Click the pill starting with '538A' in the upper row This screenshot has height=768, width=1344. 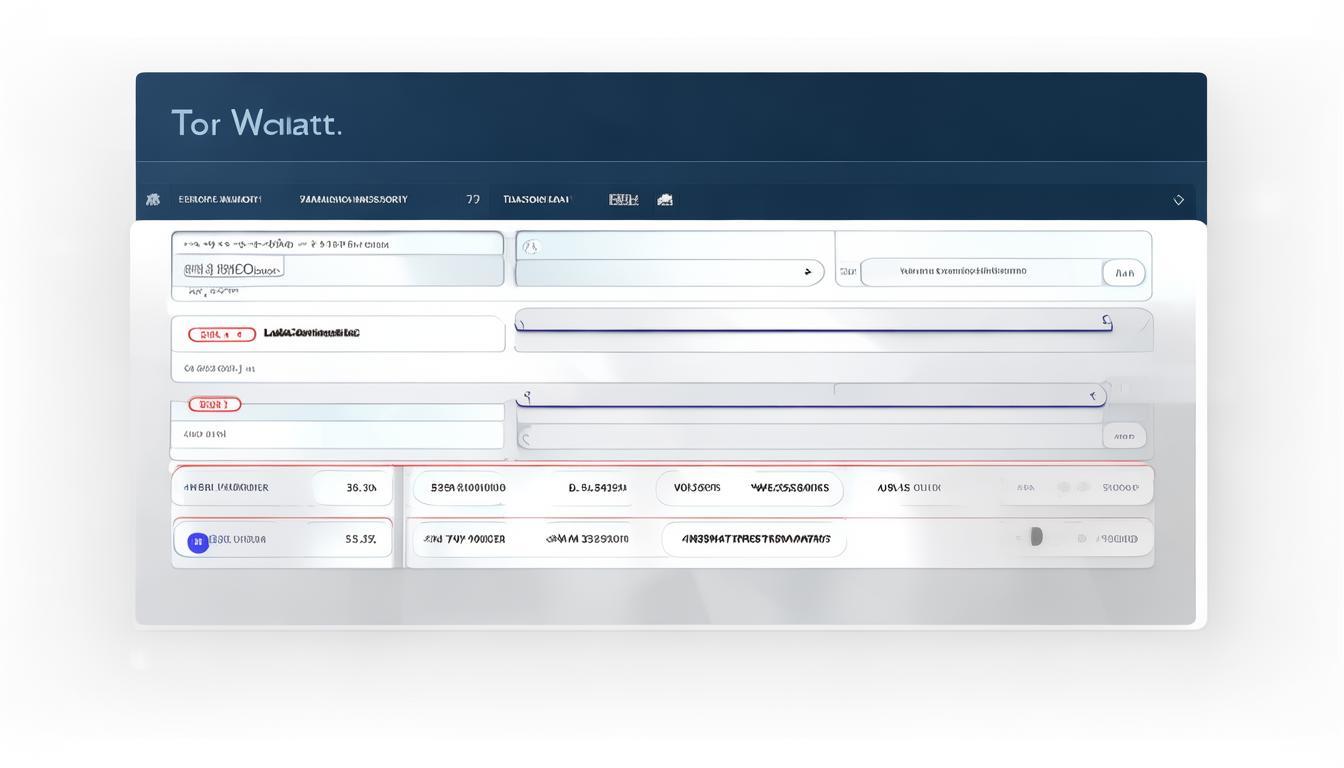pyautogui.click(x=462, y=488)
